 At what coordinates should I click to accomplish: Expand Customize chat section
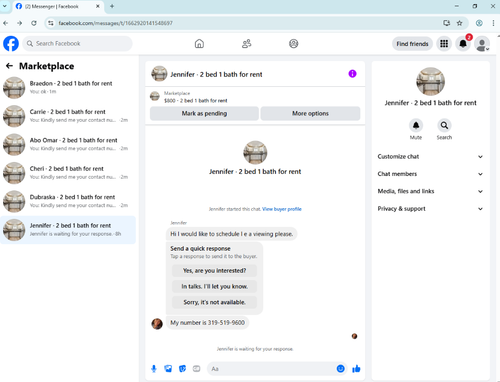point(430,157)
